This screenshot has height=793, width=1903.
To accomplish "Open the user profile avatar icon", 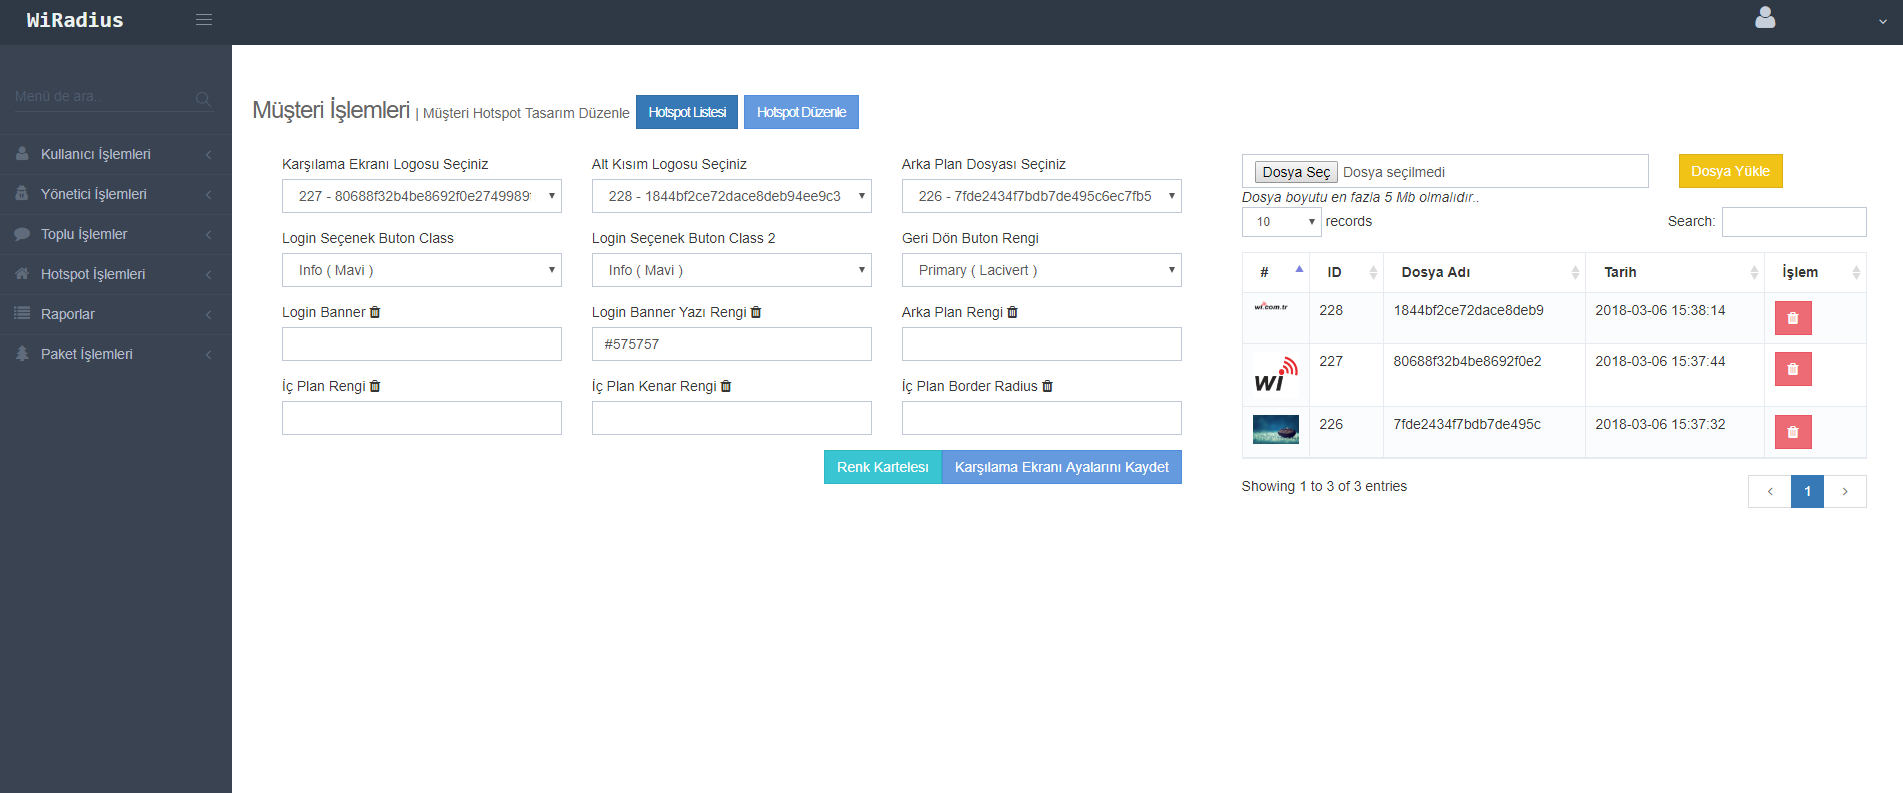I will pyautogui.click(x=1765, y=18).
